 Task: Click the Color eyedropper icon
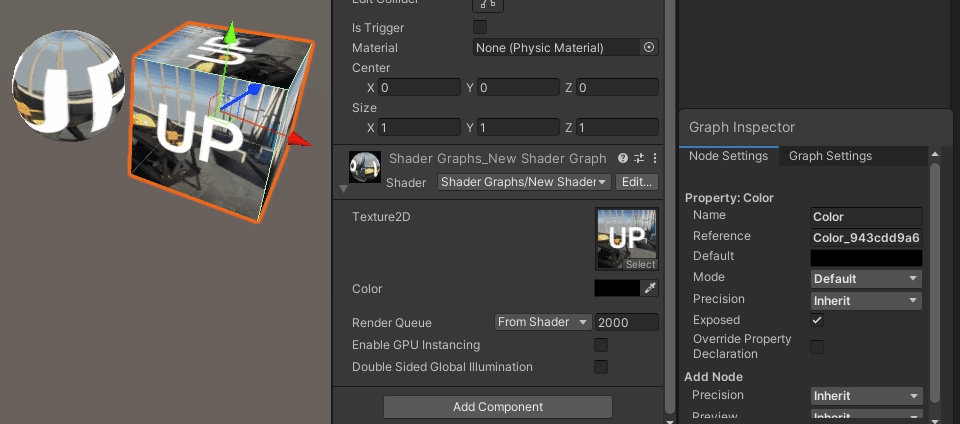coord(650,289)
